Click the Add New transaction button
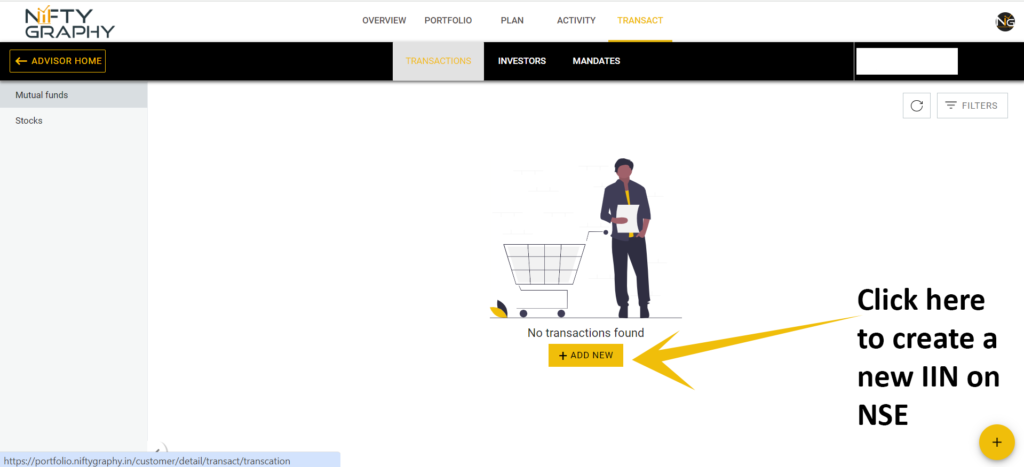This screenshot has height=467, width=1024. 586,355
